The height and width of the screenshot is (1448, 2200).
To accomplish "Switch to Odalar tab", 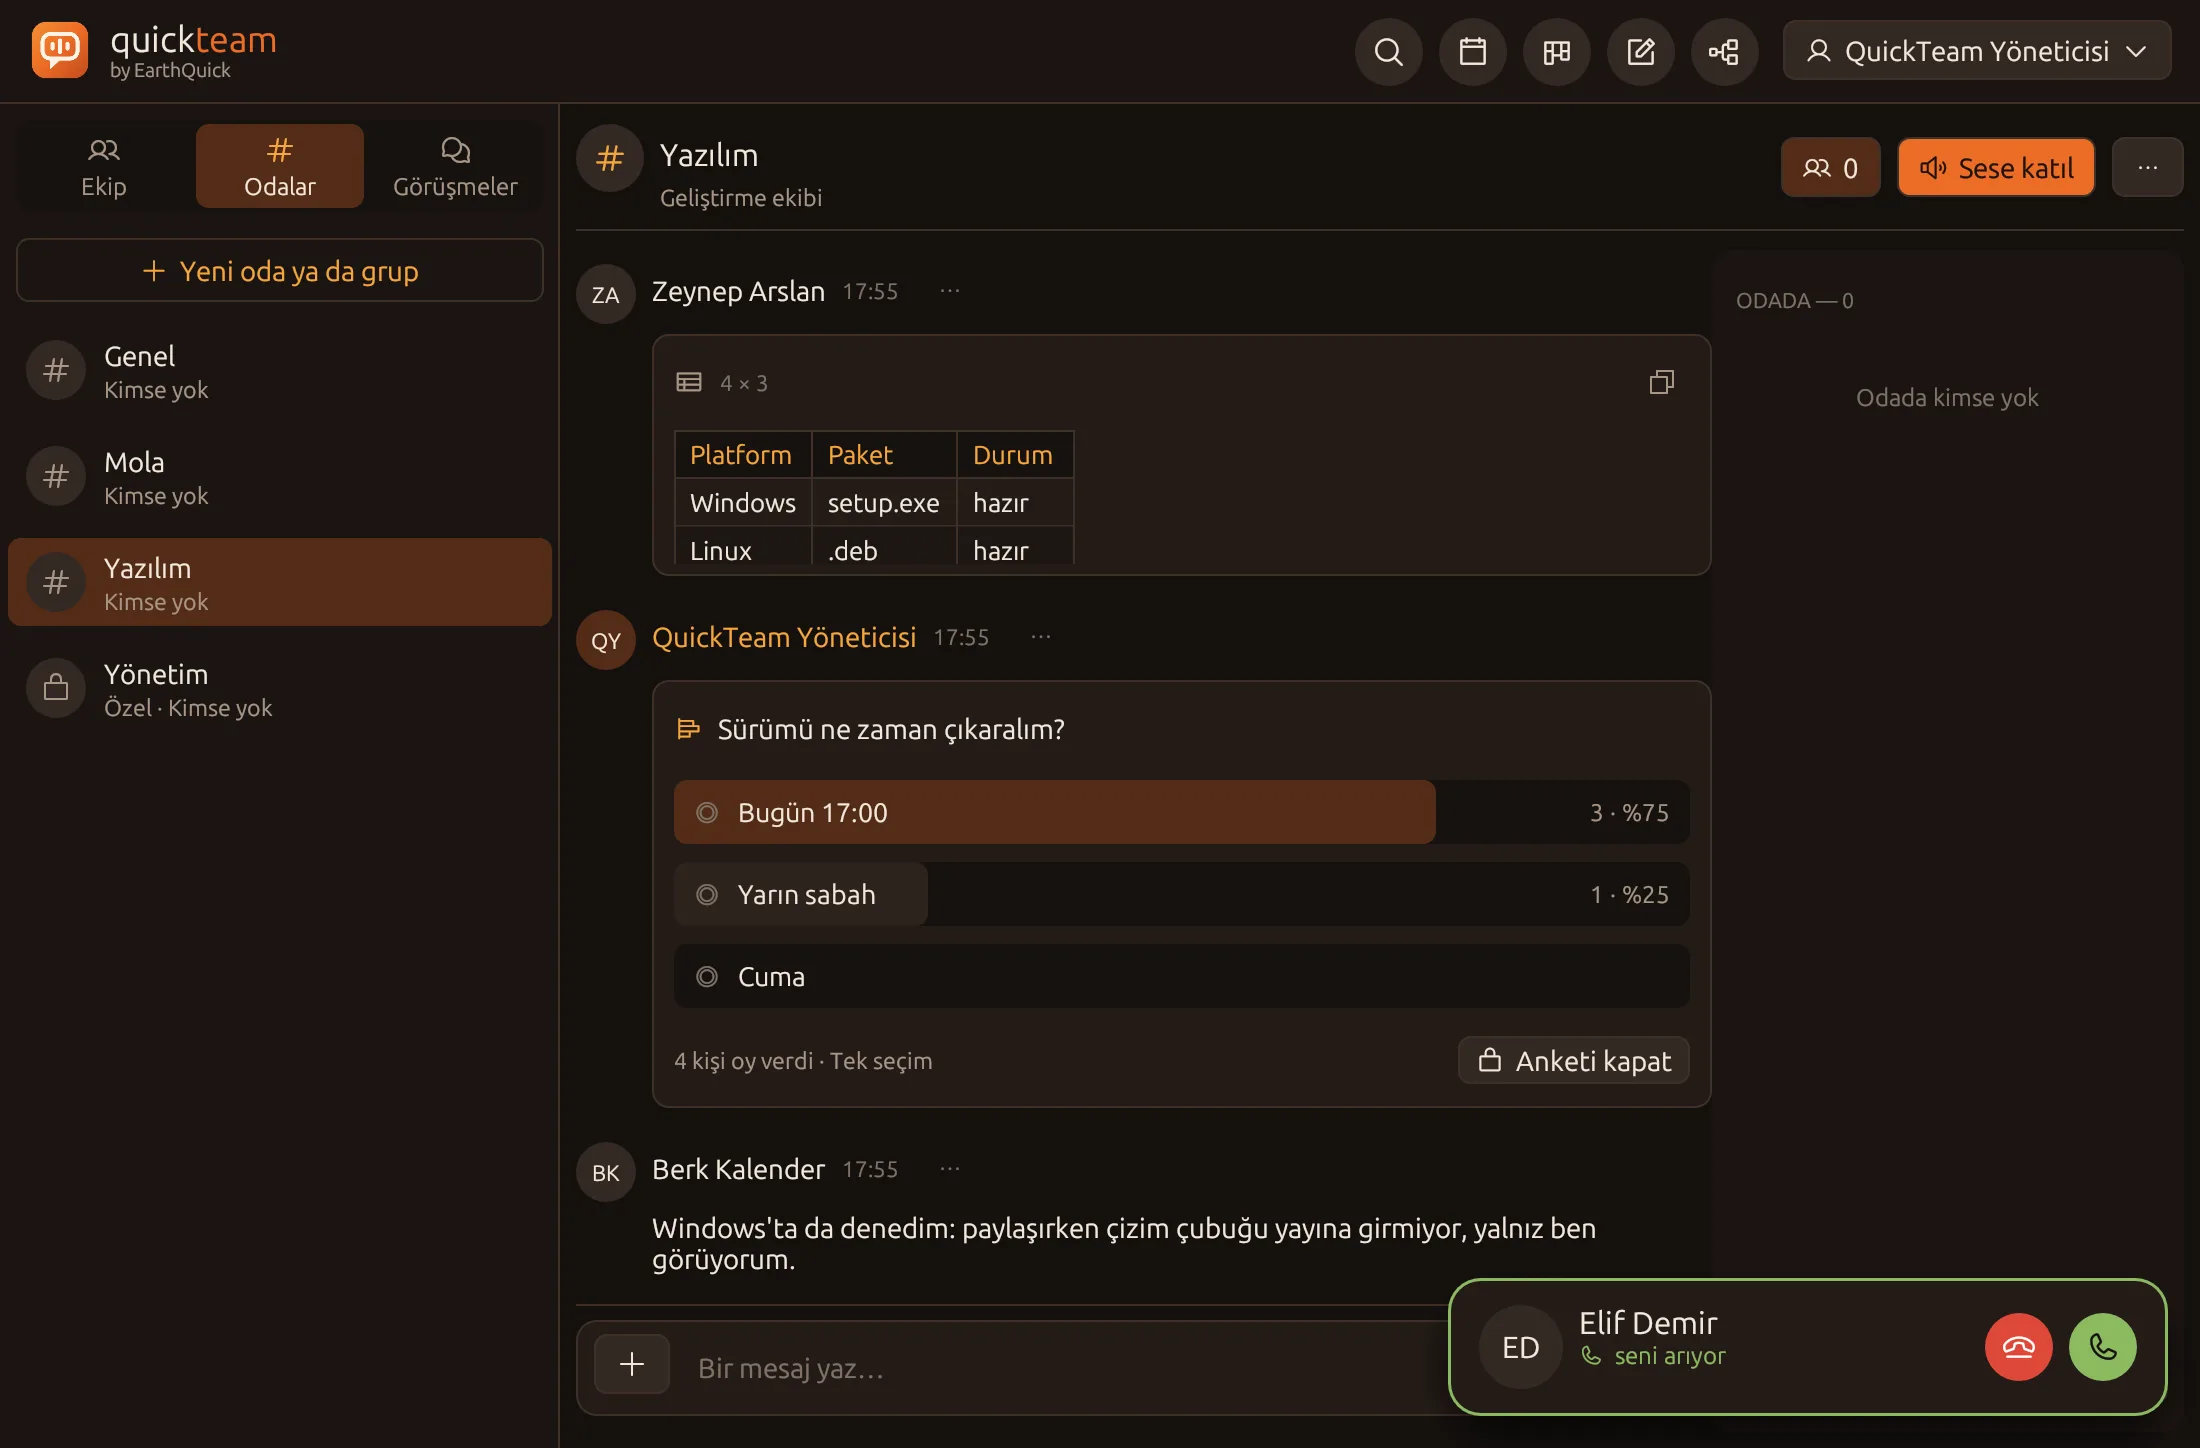I will point(279,167).
